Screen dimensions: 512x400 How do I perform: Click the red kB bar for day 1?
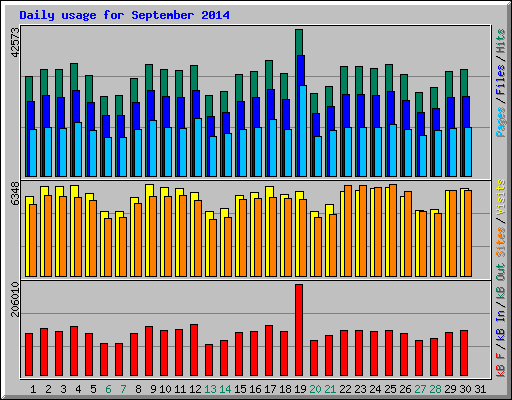[29, 355]
